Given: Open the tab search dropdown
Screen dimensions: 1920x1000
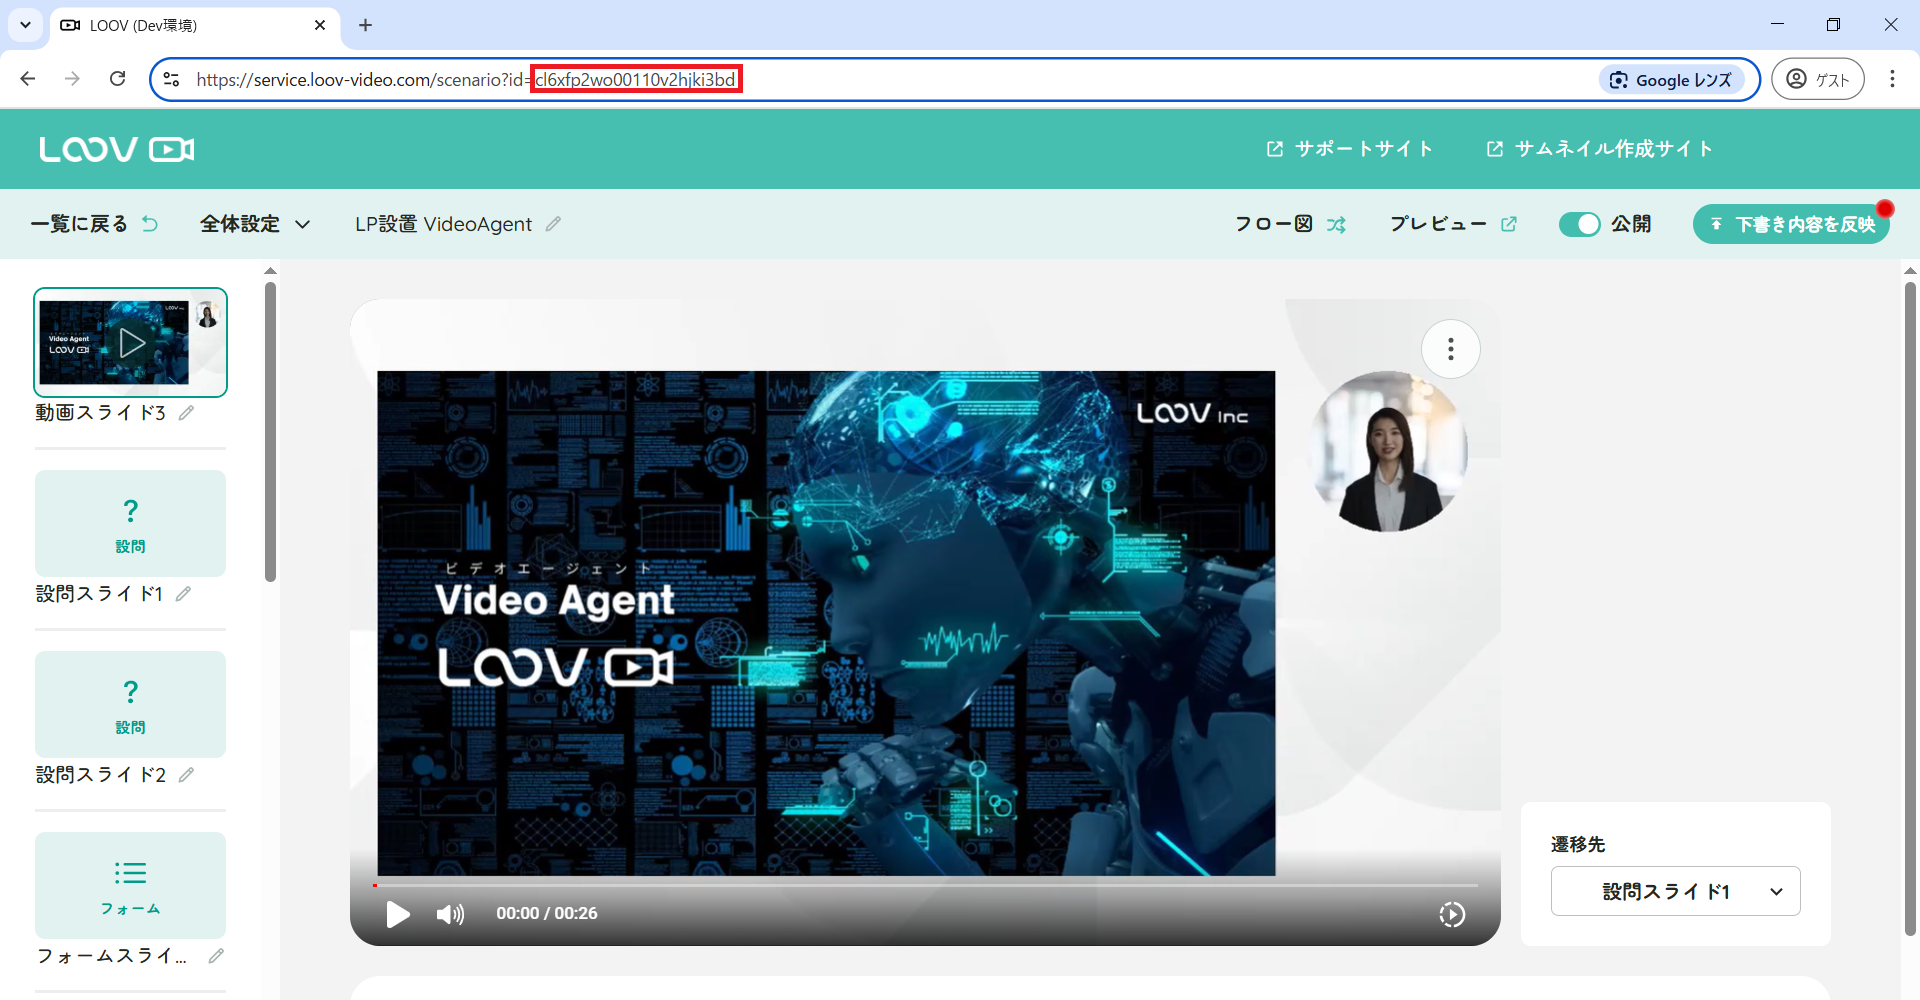Looking at the screenshot, I should [x=25, y=25].
